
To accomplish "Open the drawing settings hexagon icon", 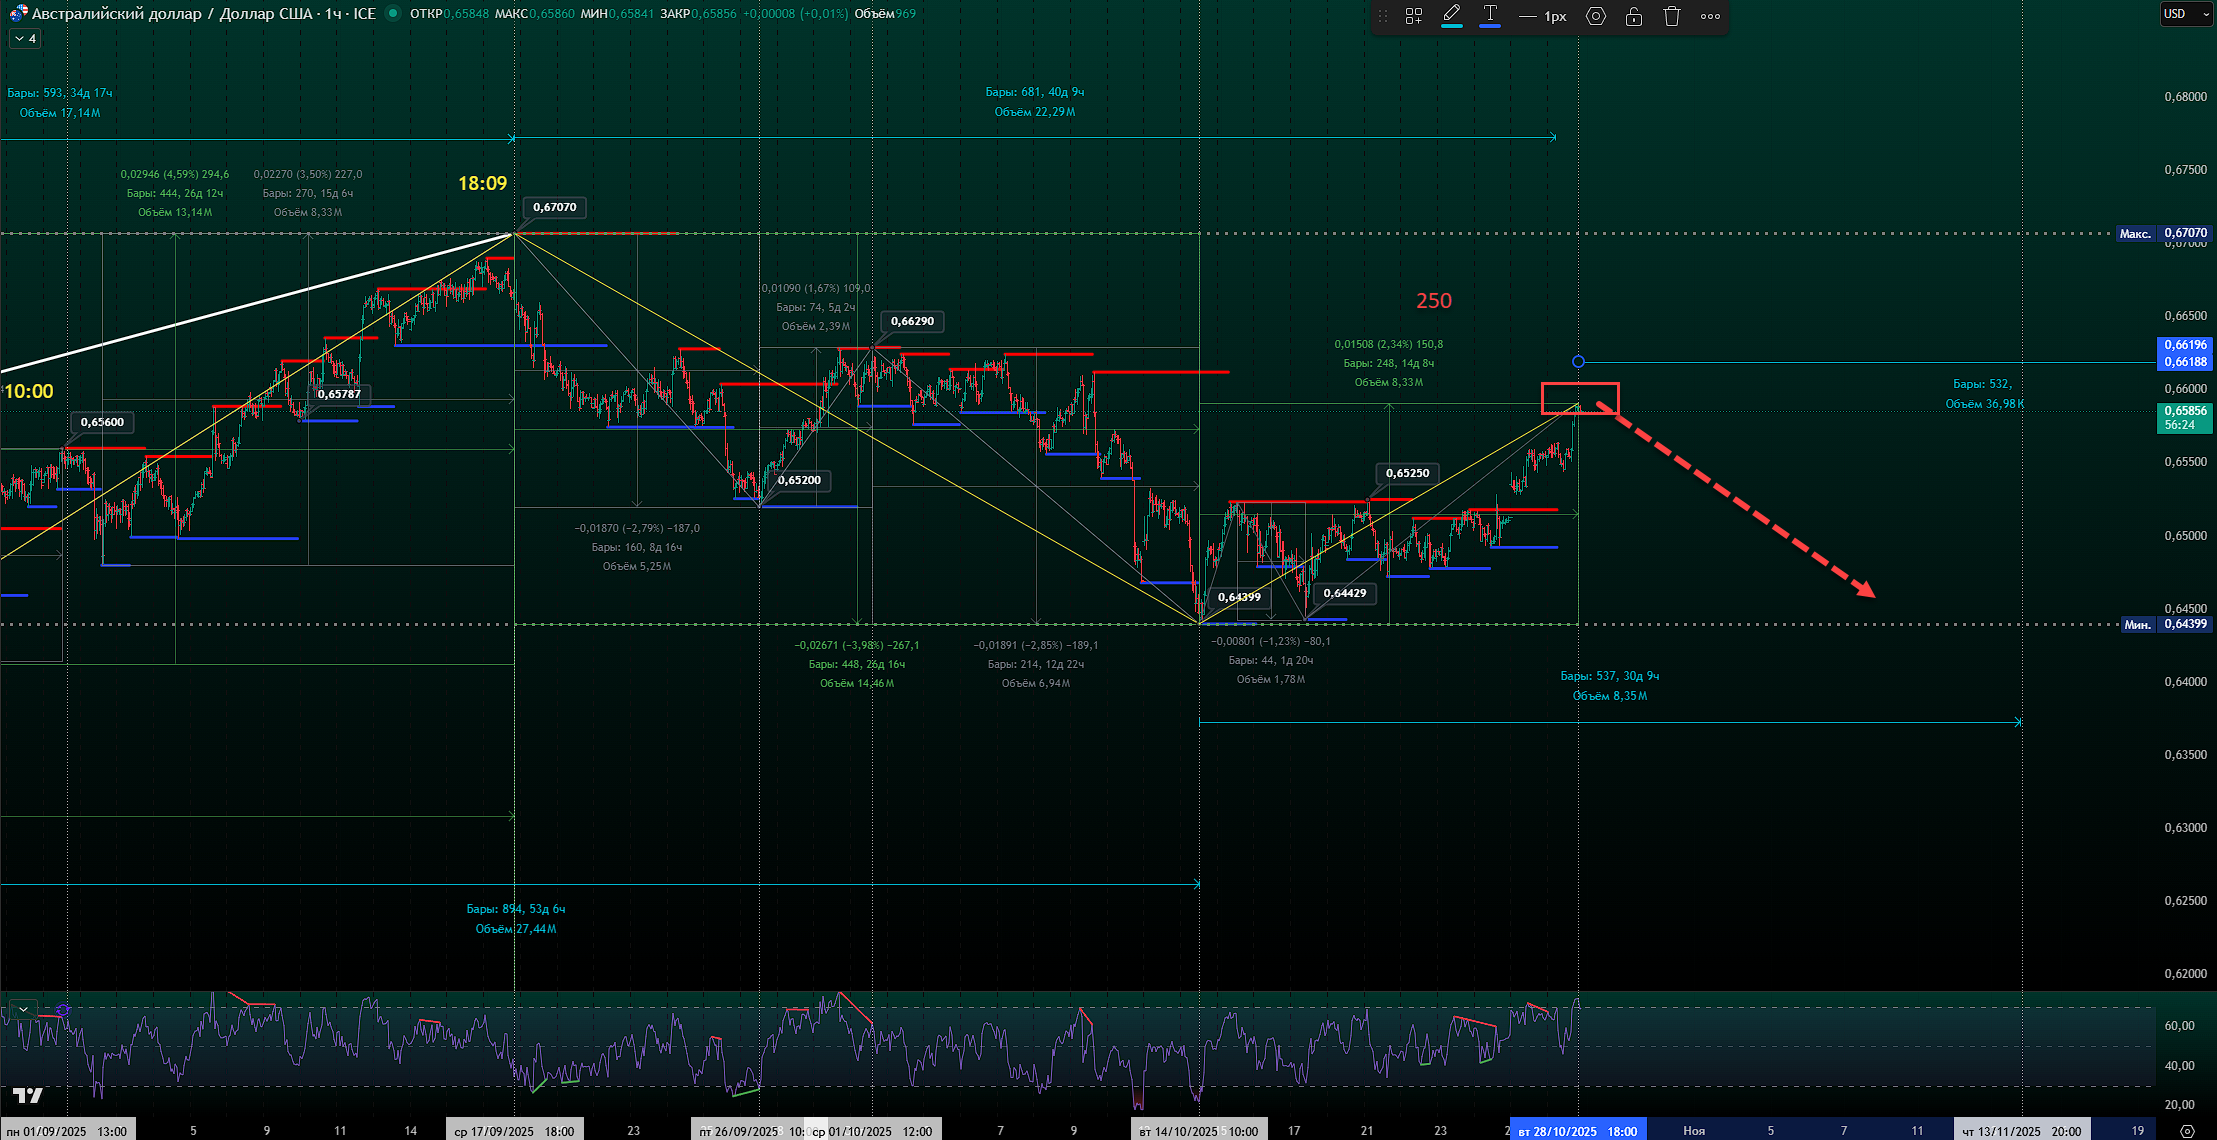I will 1596,16.
